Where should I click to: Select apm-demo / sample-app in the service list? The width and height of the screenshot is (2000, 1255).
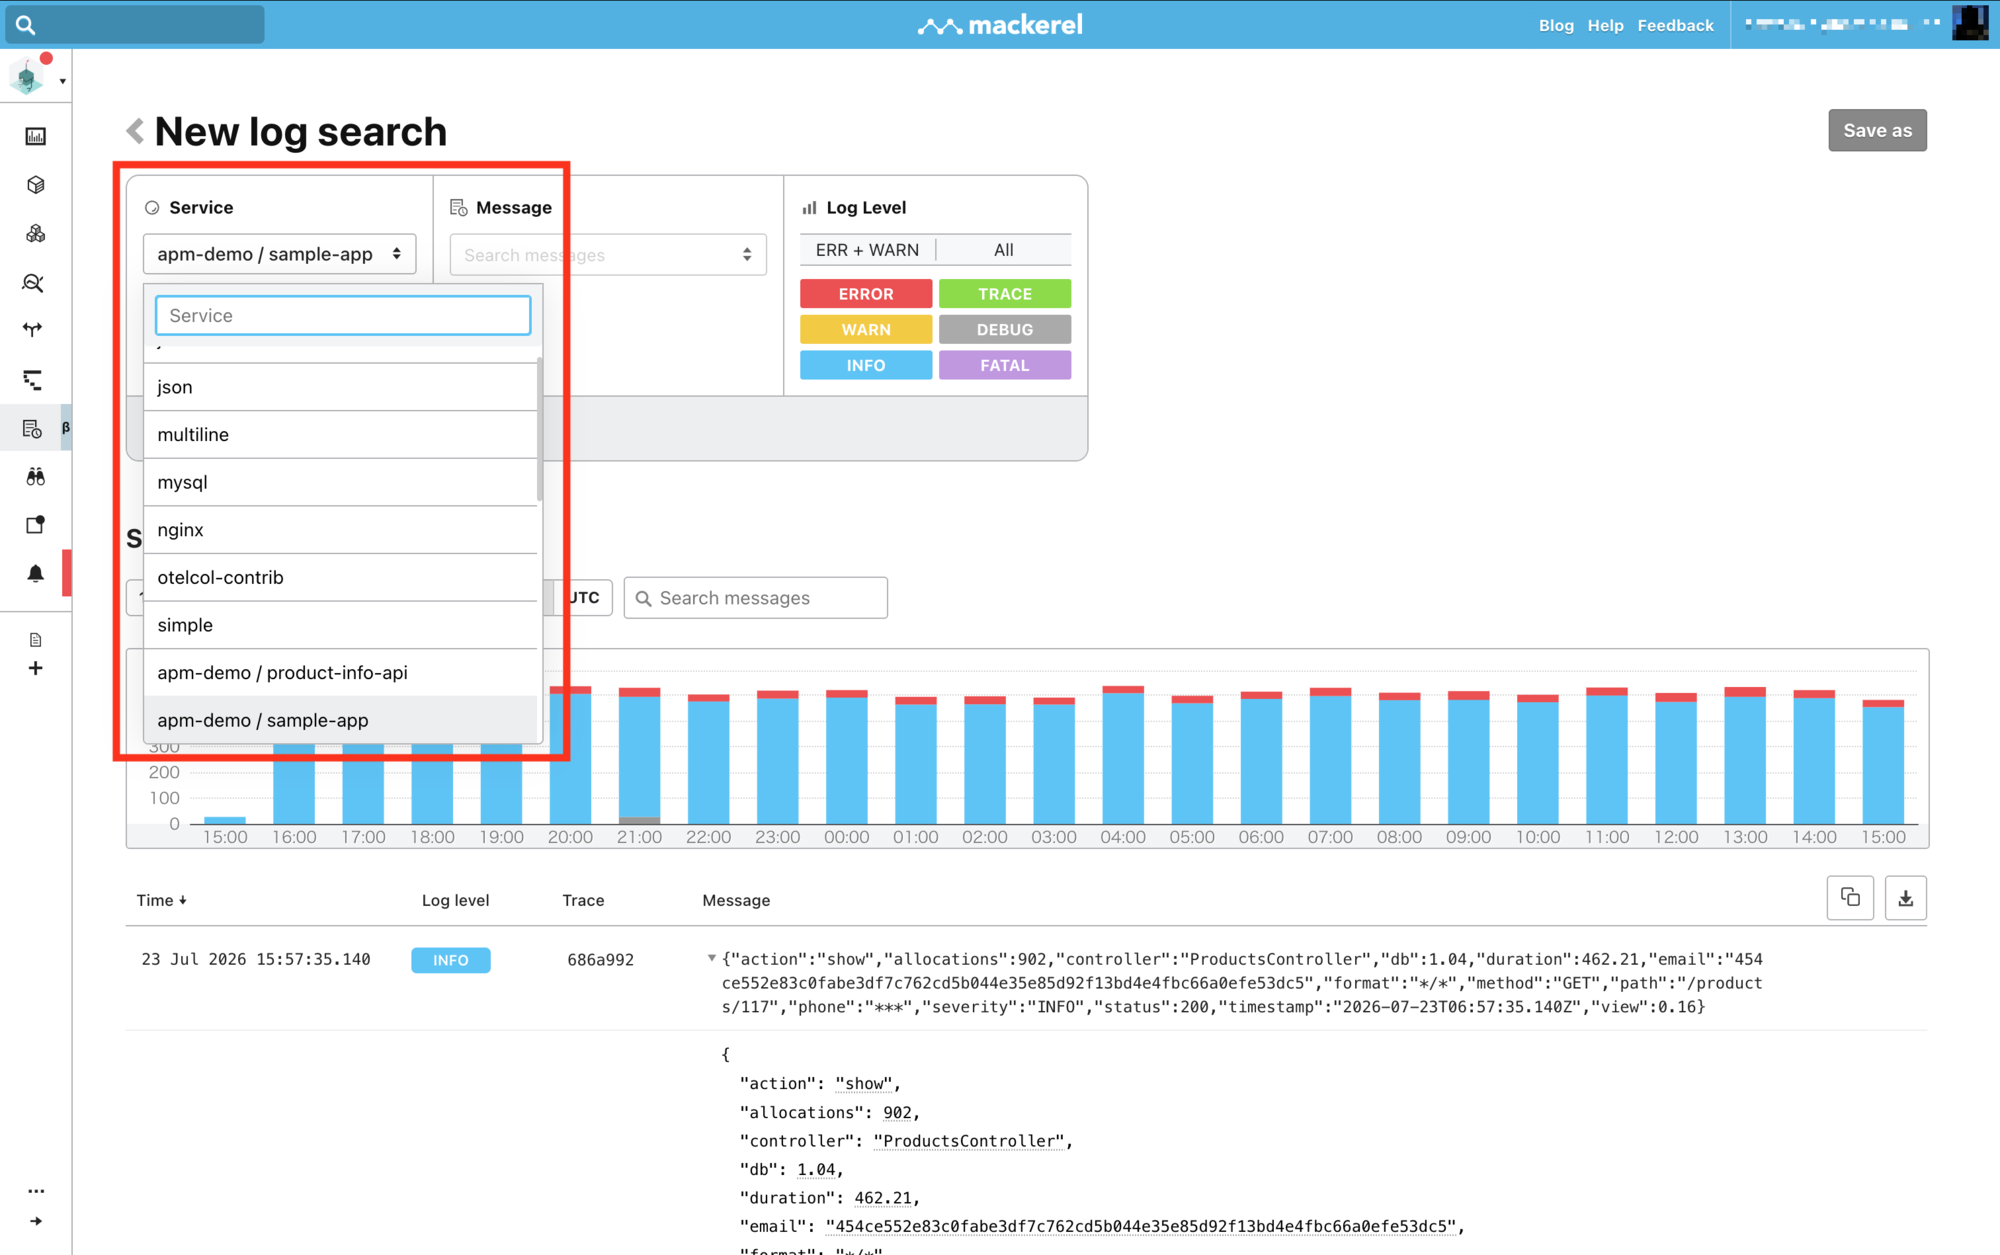click(340, 720)
